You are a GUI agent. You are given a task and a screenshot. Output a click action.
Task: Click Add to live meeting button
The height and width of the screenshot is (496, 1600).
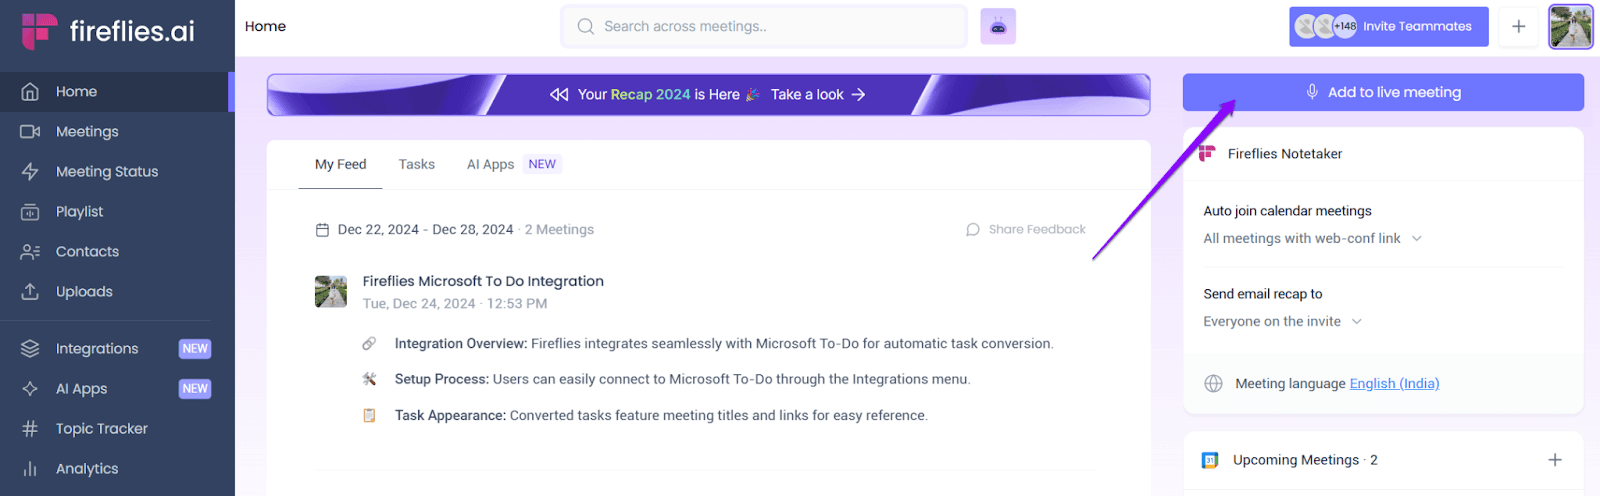[1383, 92]
